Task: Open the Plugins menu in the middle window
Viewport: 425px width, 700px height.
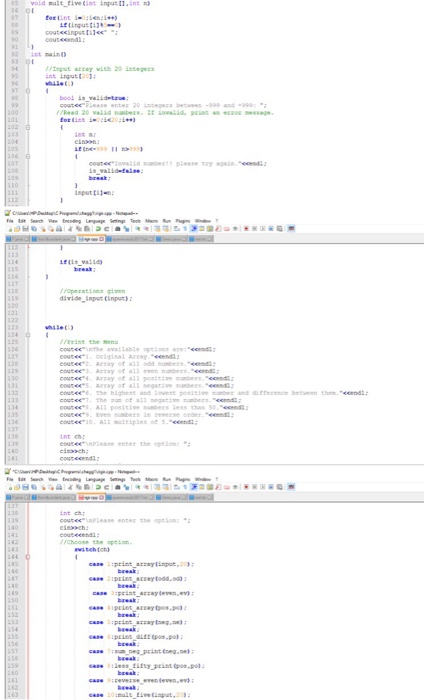Action: click(x=183, y=221)
